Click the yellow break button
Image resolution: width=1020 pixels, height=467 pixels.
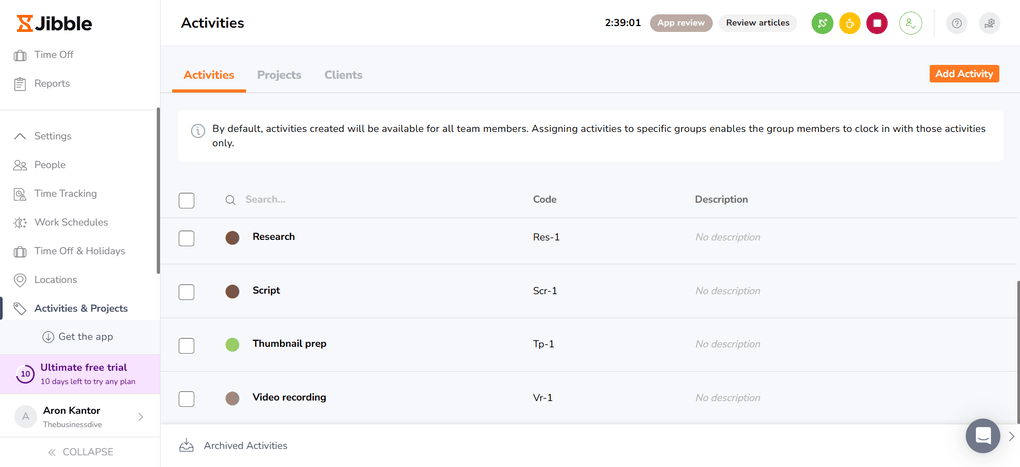click(x=850, y=23)
